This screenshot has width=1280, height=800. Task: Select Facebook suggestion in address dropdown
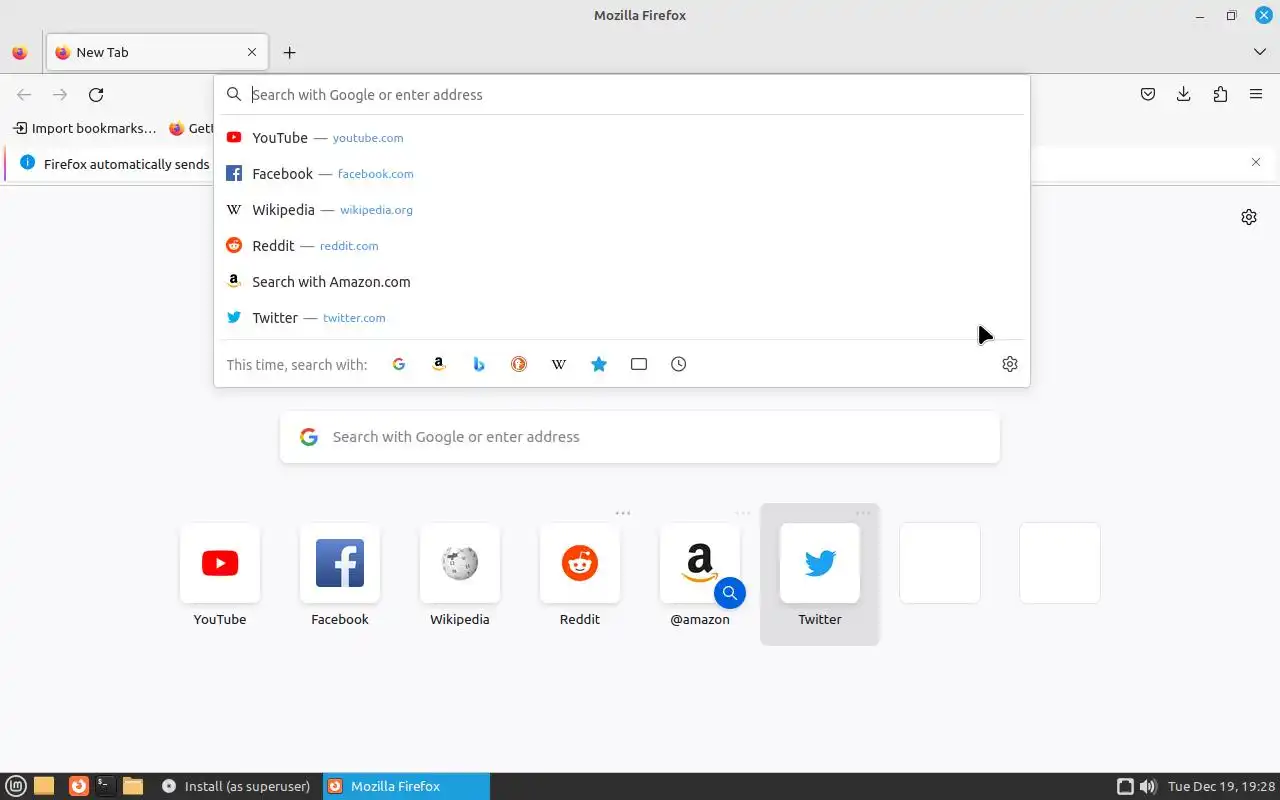622,174
